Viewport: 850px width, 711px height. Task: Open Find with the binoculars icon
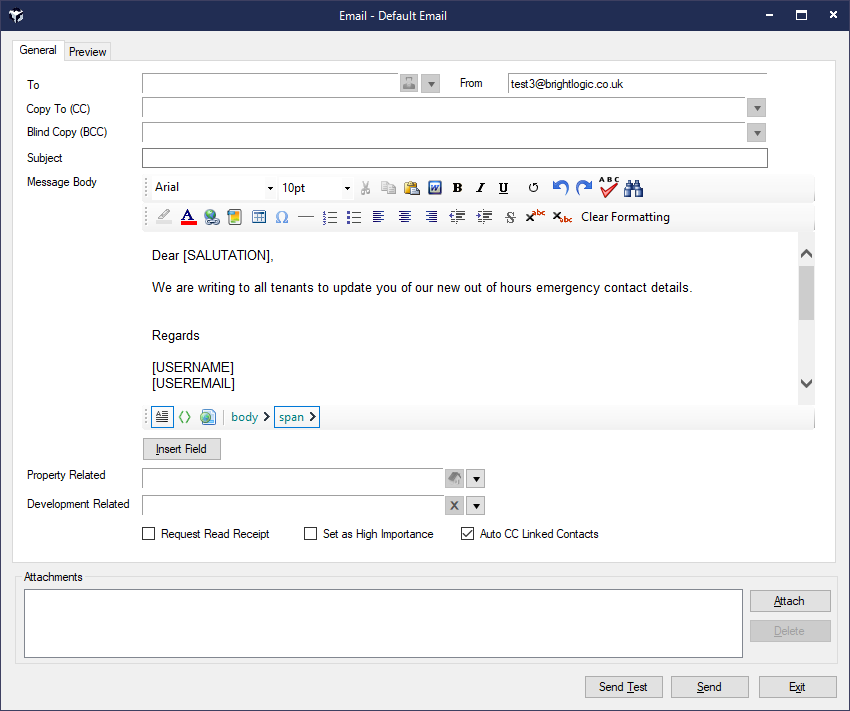pyautogui.click(x=633, y=188)
